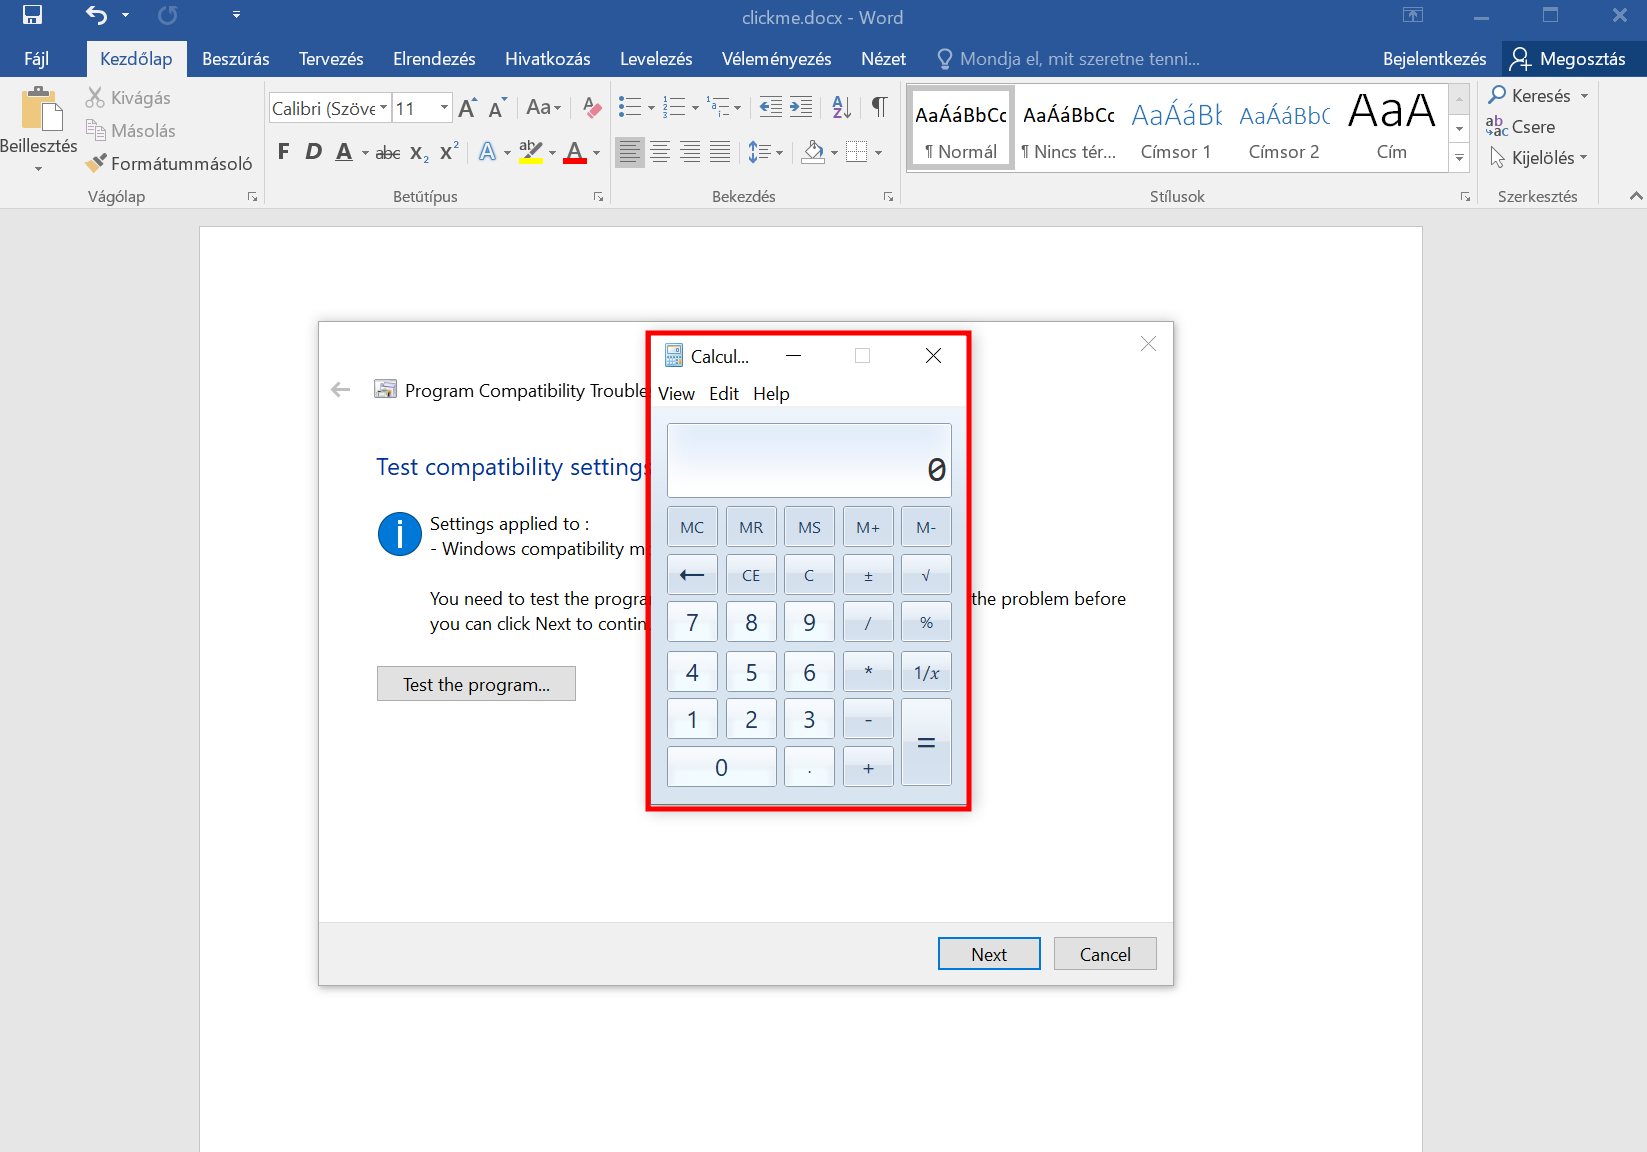Open font size dropdown showing 11
1647x1152 pixels.
point(444,108)
